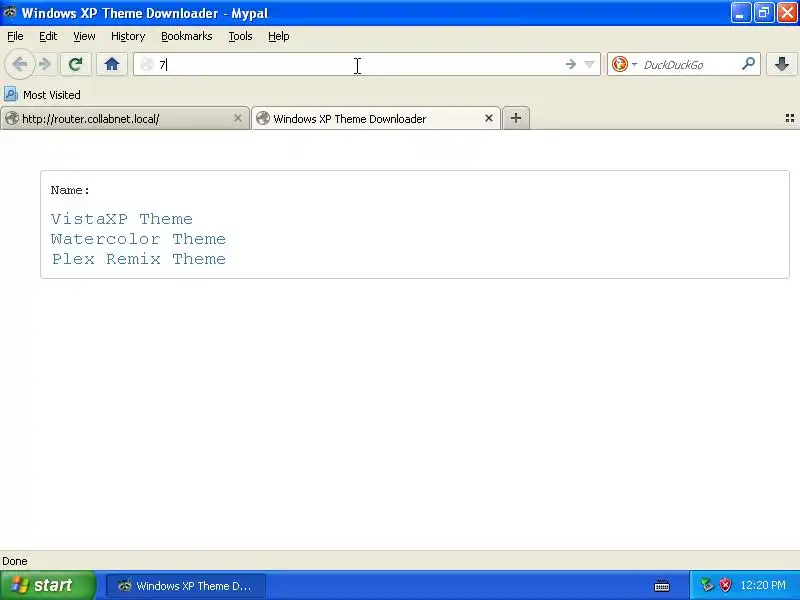Viewport: 800px width, 600px height.
Task: Select the Windows XP Theme Downloader tab
Action: pos(376,119)
